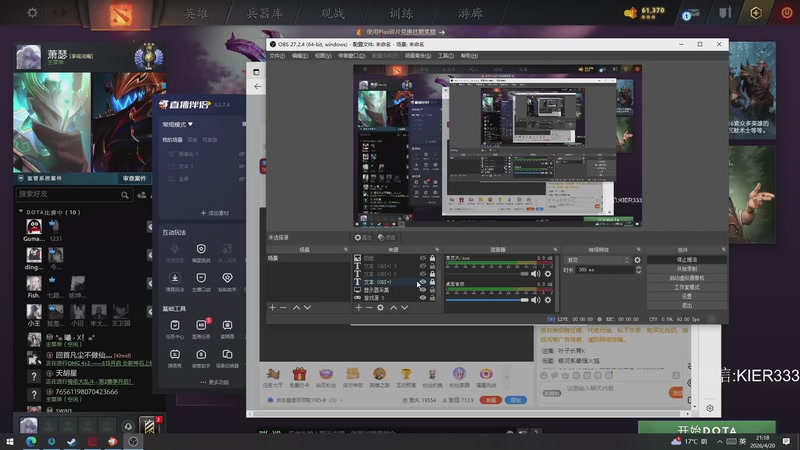800x450 pixels.
Task: Open OBS 工具(T) menu
Action: click(445, 56)
